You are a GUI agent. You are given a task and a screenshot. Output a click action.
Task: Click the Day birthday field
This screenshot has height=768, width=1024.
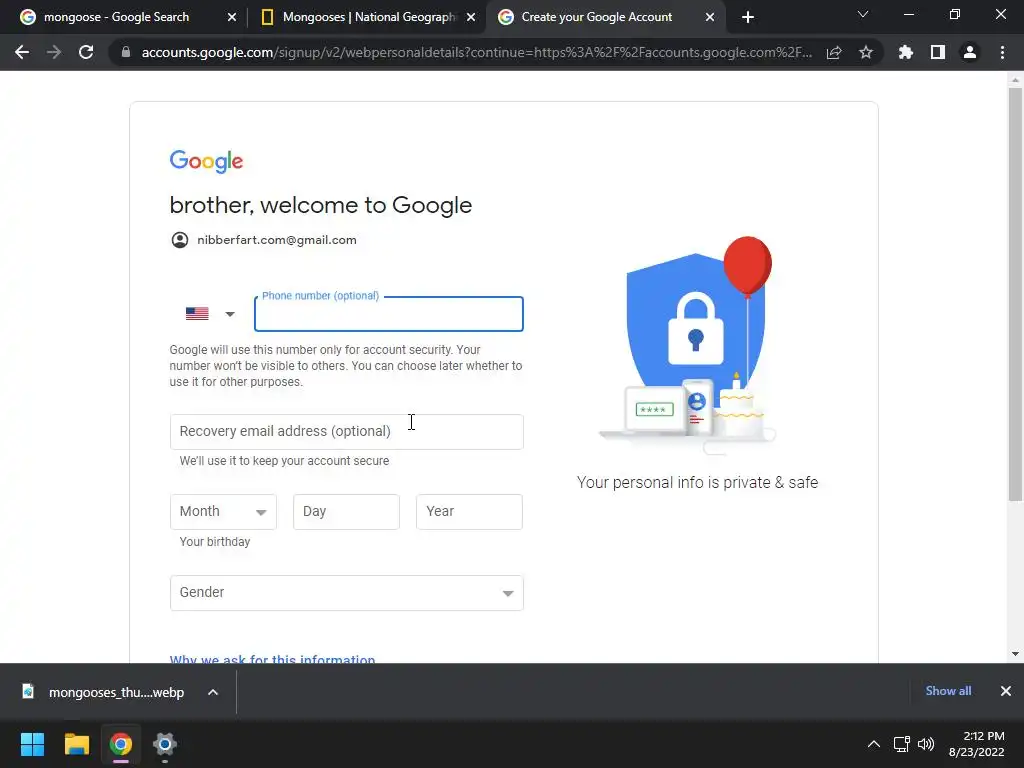pyautogui.click(x=346, y=511)
